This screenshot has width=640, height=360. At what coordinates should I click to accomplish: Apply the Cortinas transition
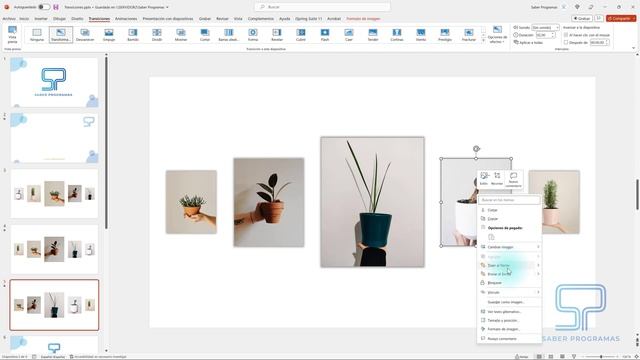397,35
